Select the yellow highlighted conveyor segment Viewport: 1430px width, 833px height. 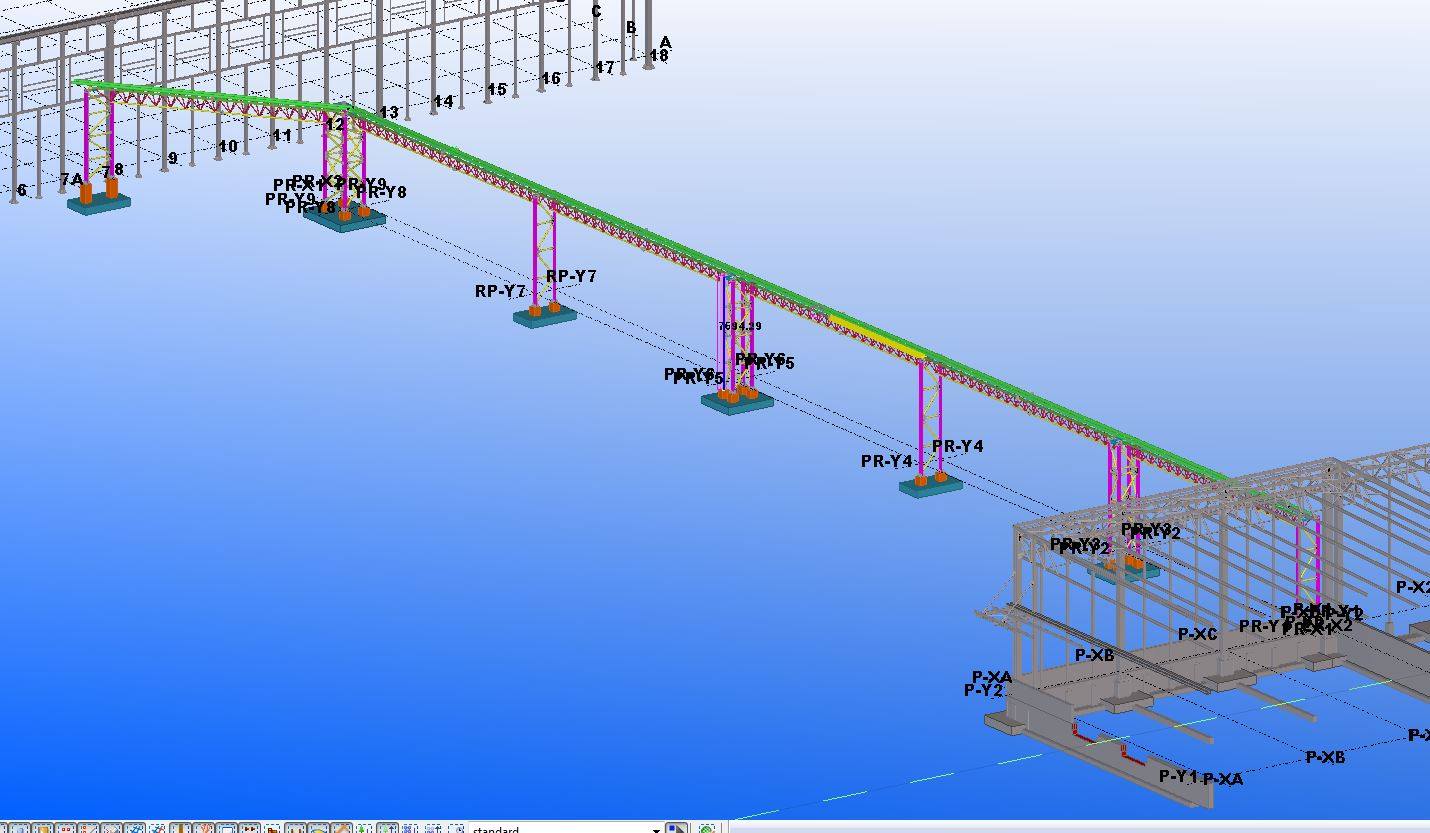pos(876,337)
